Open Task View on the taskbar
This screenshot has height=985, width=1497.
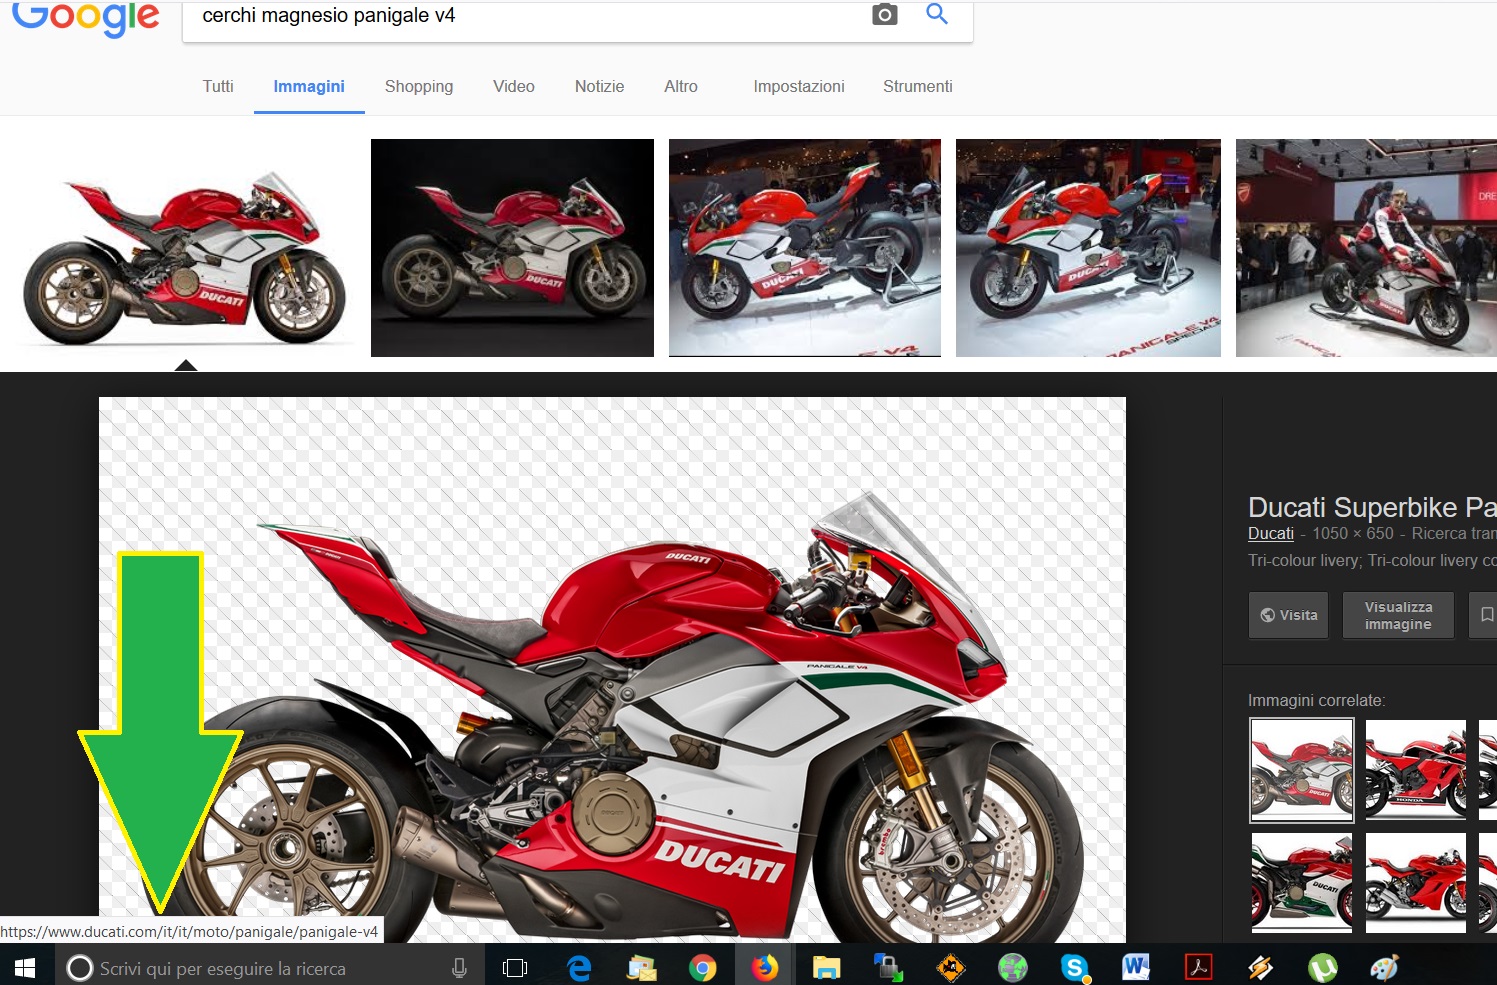515,968
